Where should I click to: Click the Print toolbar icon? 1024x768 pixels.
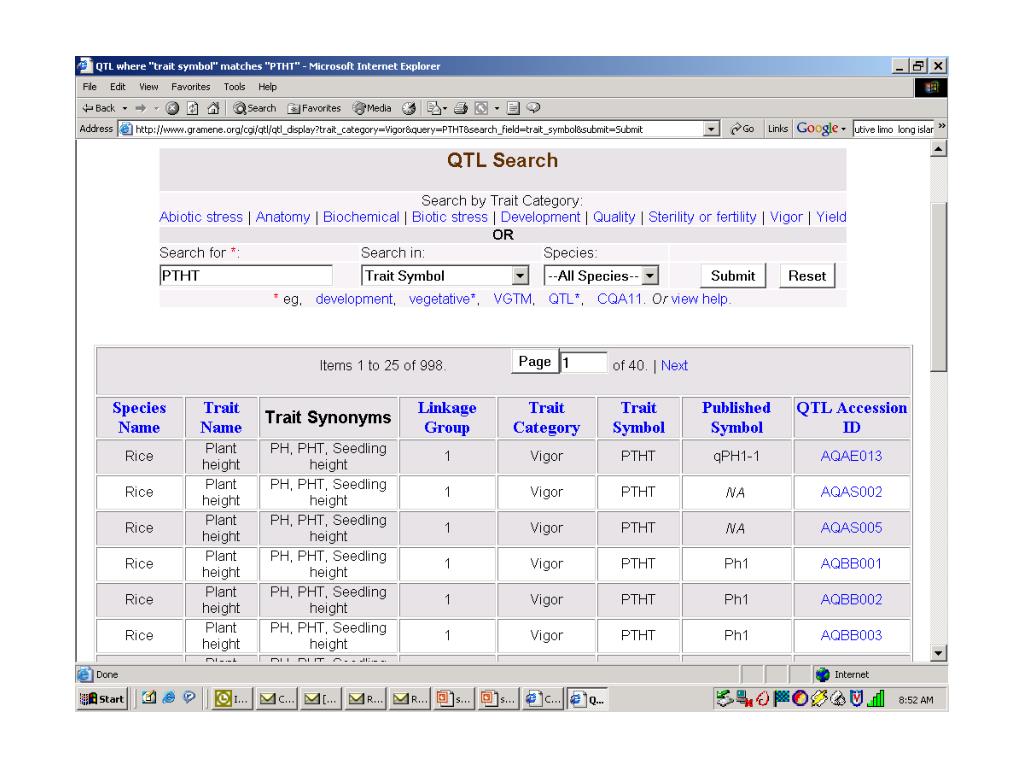(x=461, y=108)
